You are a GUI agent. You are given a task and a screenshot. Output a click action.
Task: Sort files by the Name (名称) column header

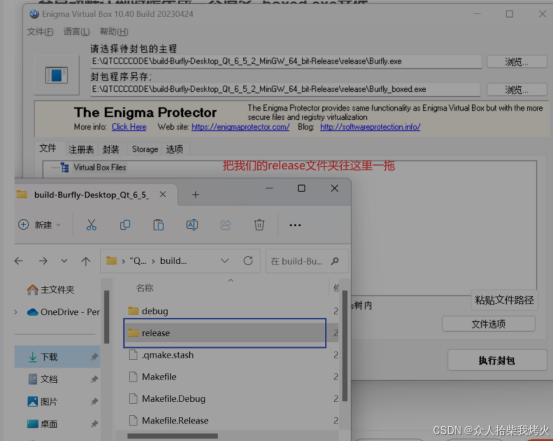tap(145, 288)
